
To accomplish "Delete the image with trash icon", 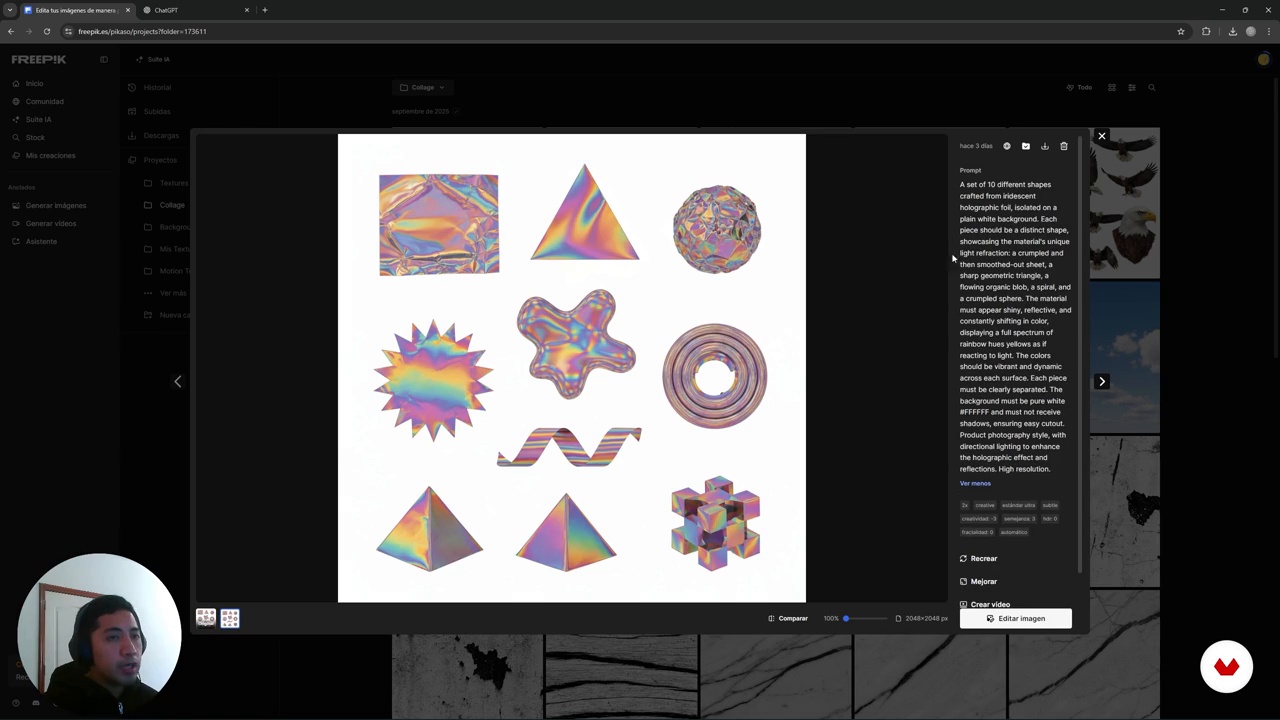I will click(x=1064, y=146).
